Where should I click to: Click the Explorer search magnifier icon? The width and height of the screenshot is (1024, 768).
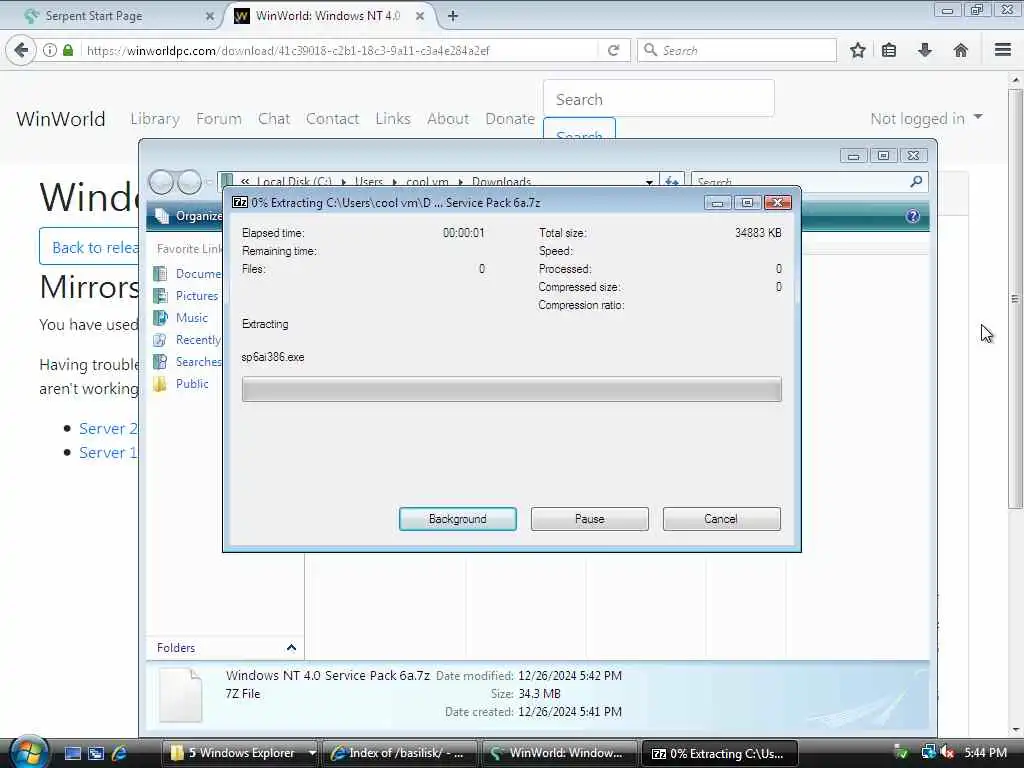pyautogui.click(x=916, y=182)
